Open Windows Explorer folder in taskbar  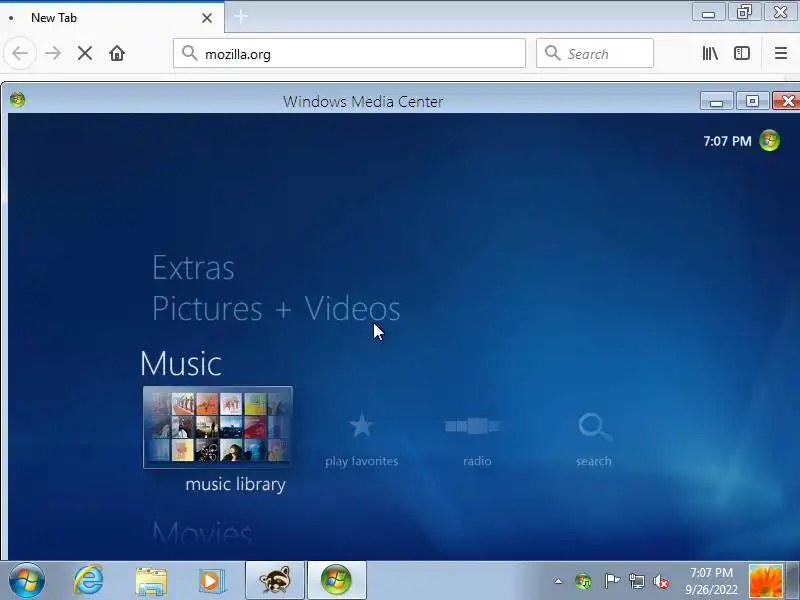click(x=151, y=581)
